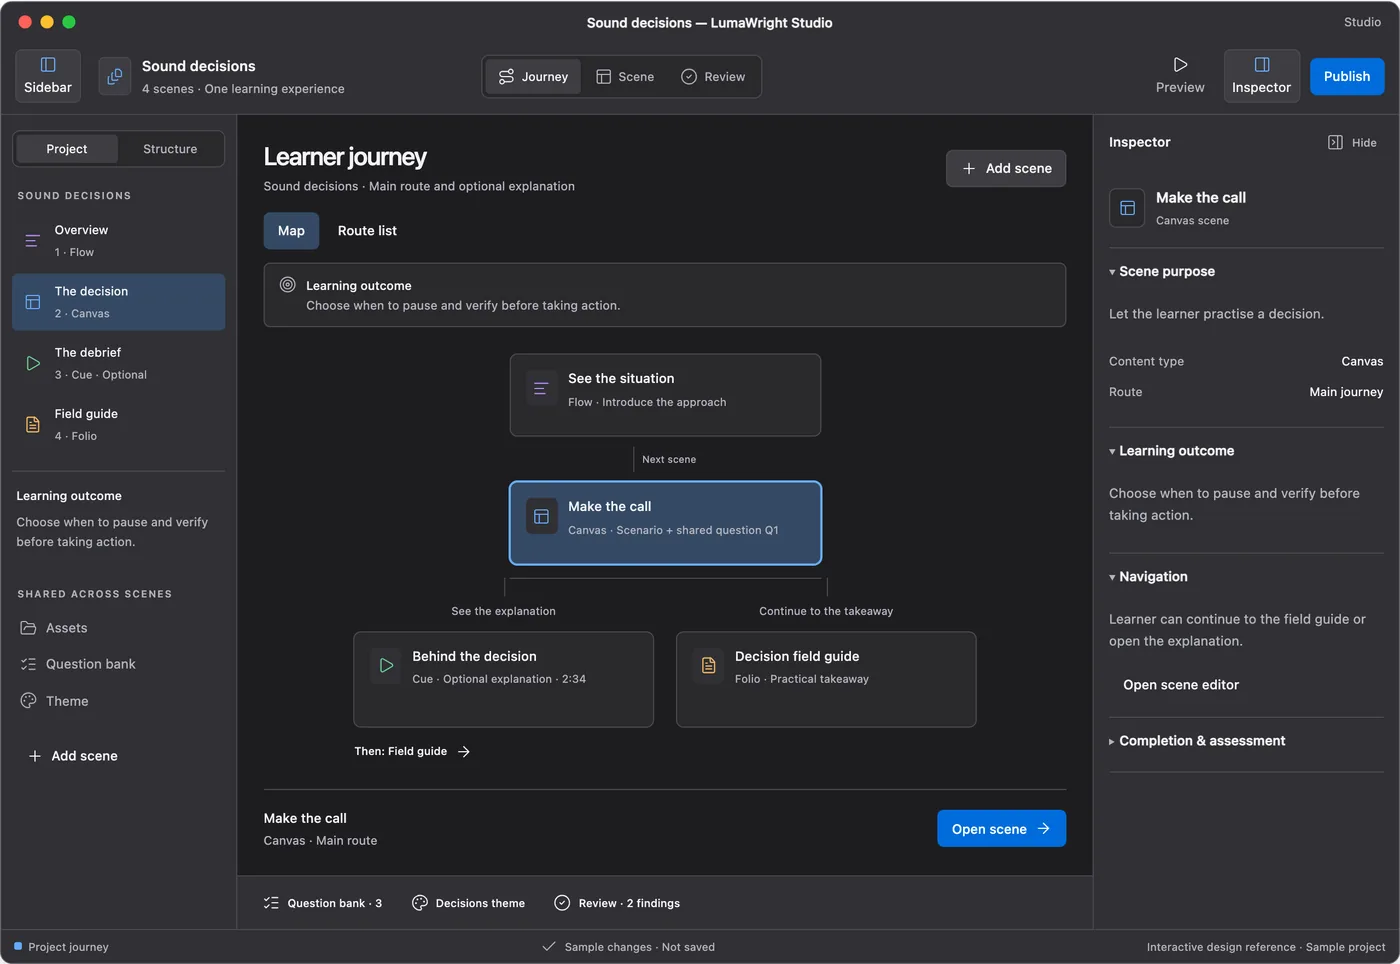
Task: Switch to Route list view
Action: click(x=367, y=231)
